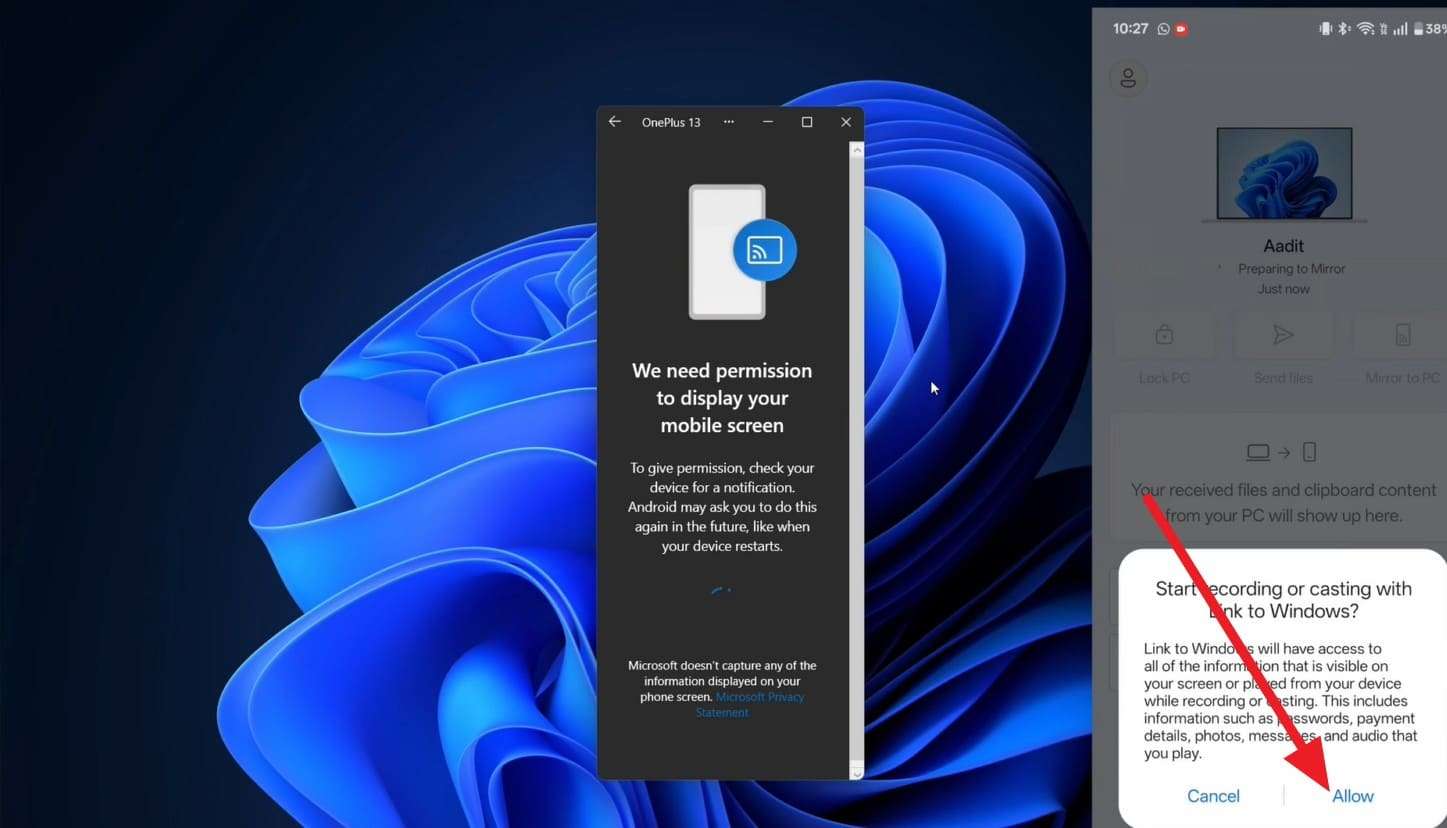Click the 'OnePlus 13' window title
Viewport: 1447px width, 828px height.
[671, 122]
